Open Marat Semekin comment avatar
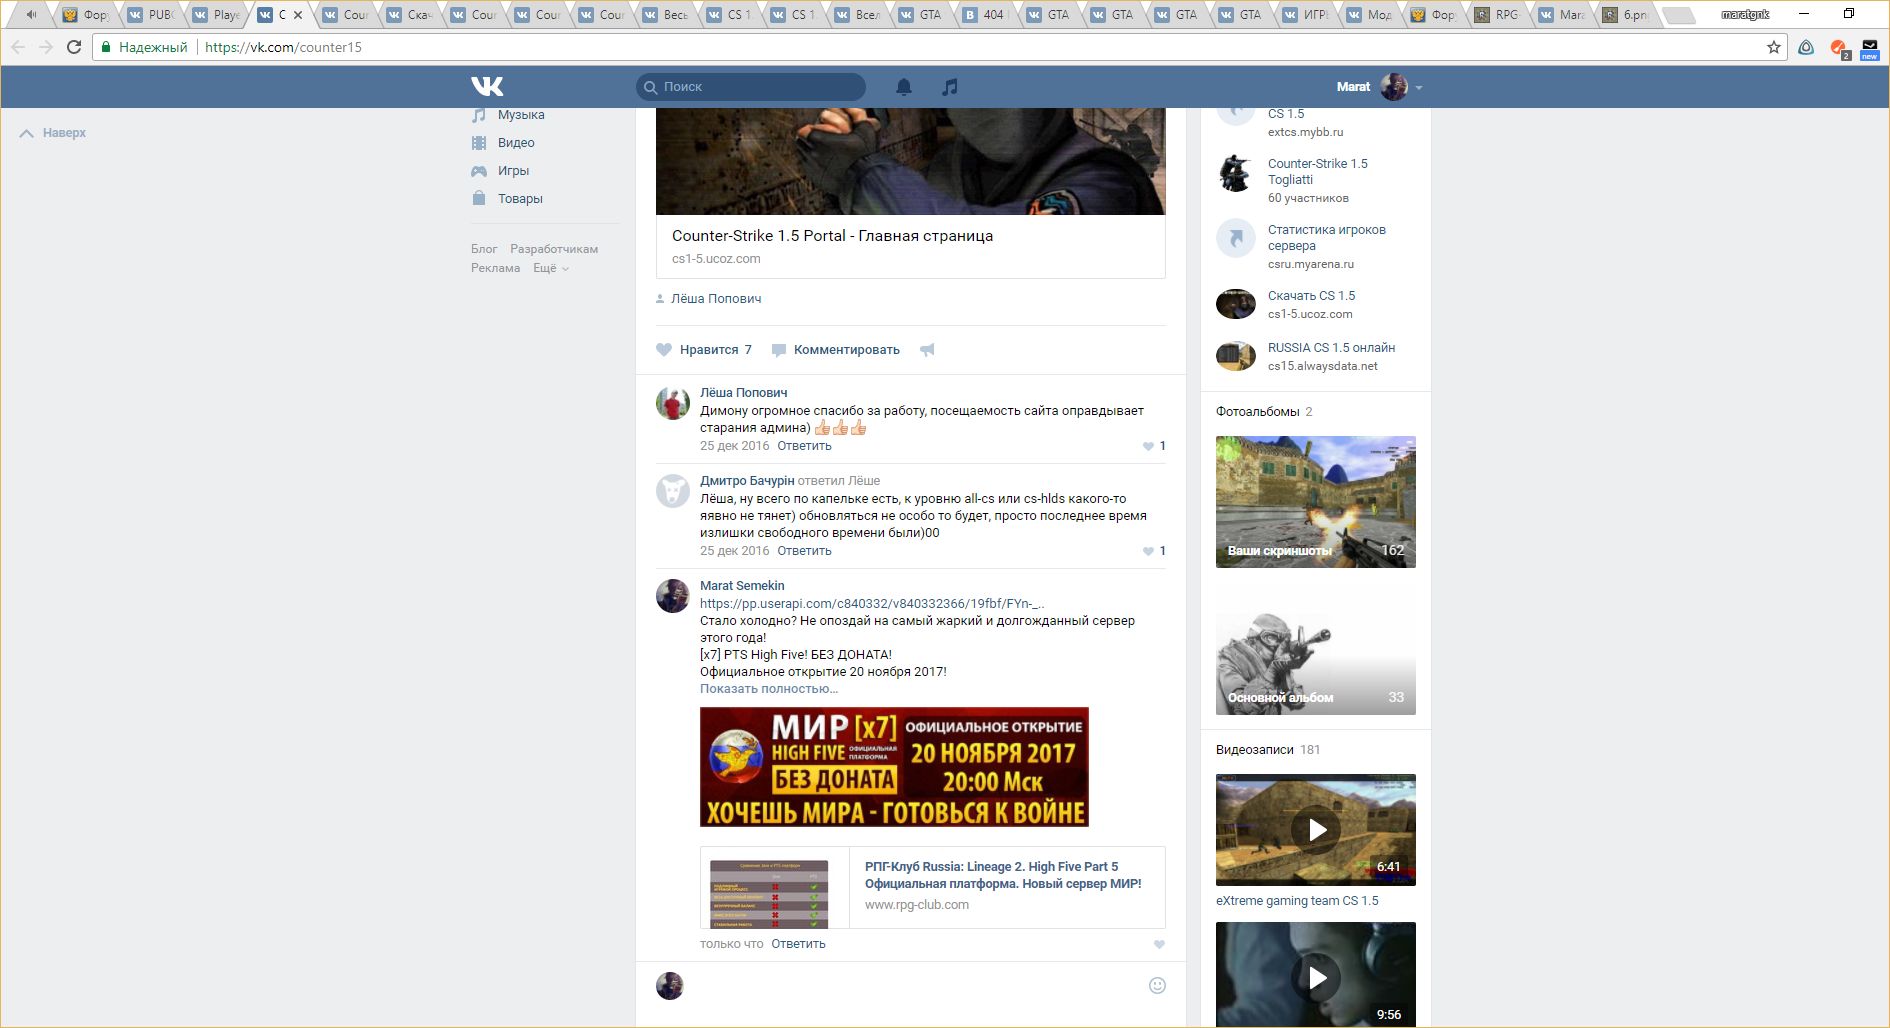Viewport: 1890px width, 1028px height. [673, 596]
